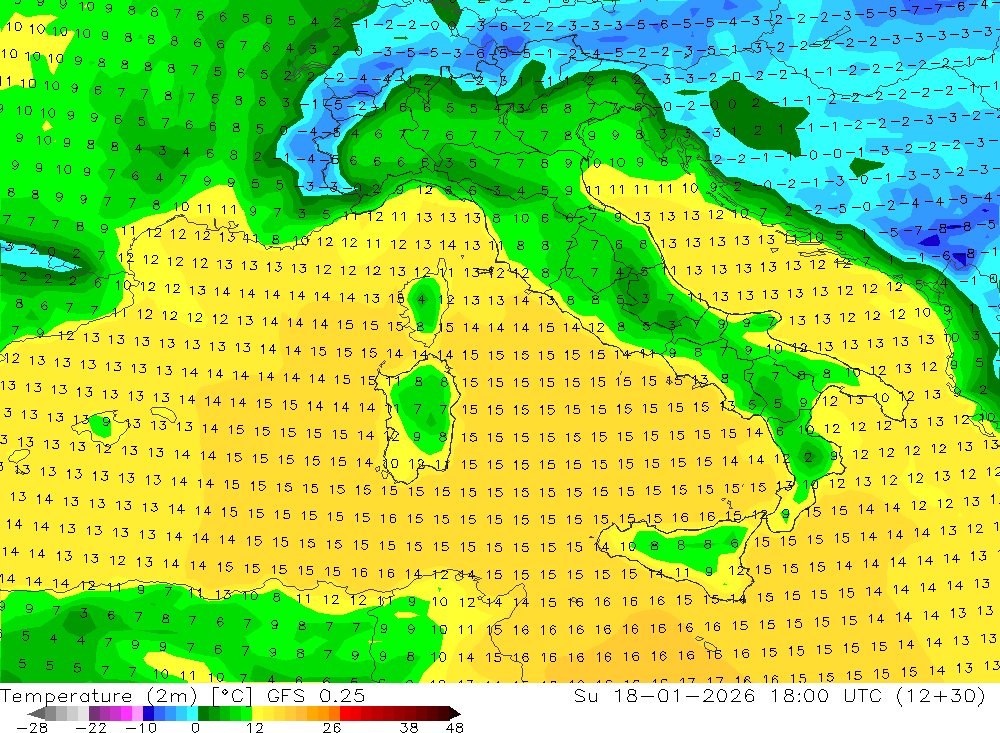Click the '0' legend scale label

195,728
